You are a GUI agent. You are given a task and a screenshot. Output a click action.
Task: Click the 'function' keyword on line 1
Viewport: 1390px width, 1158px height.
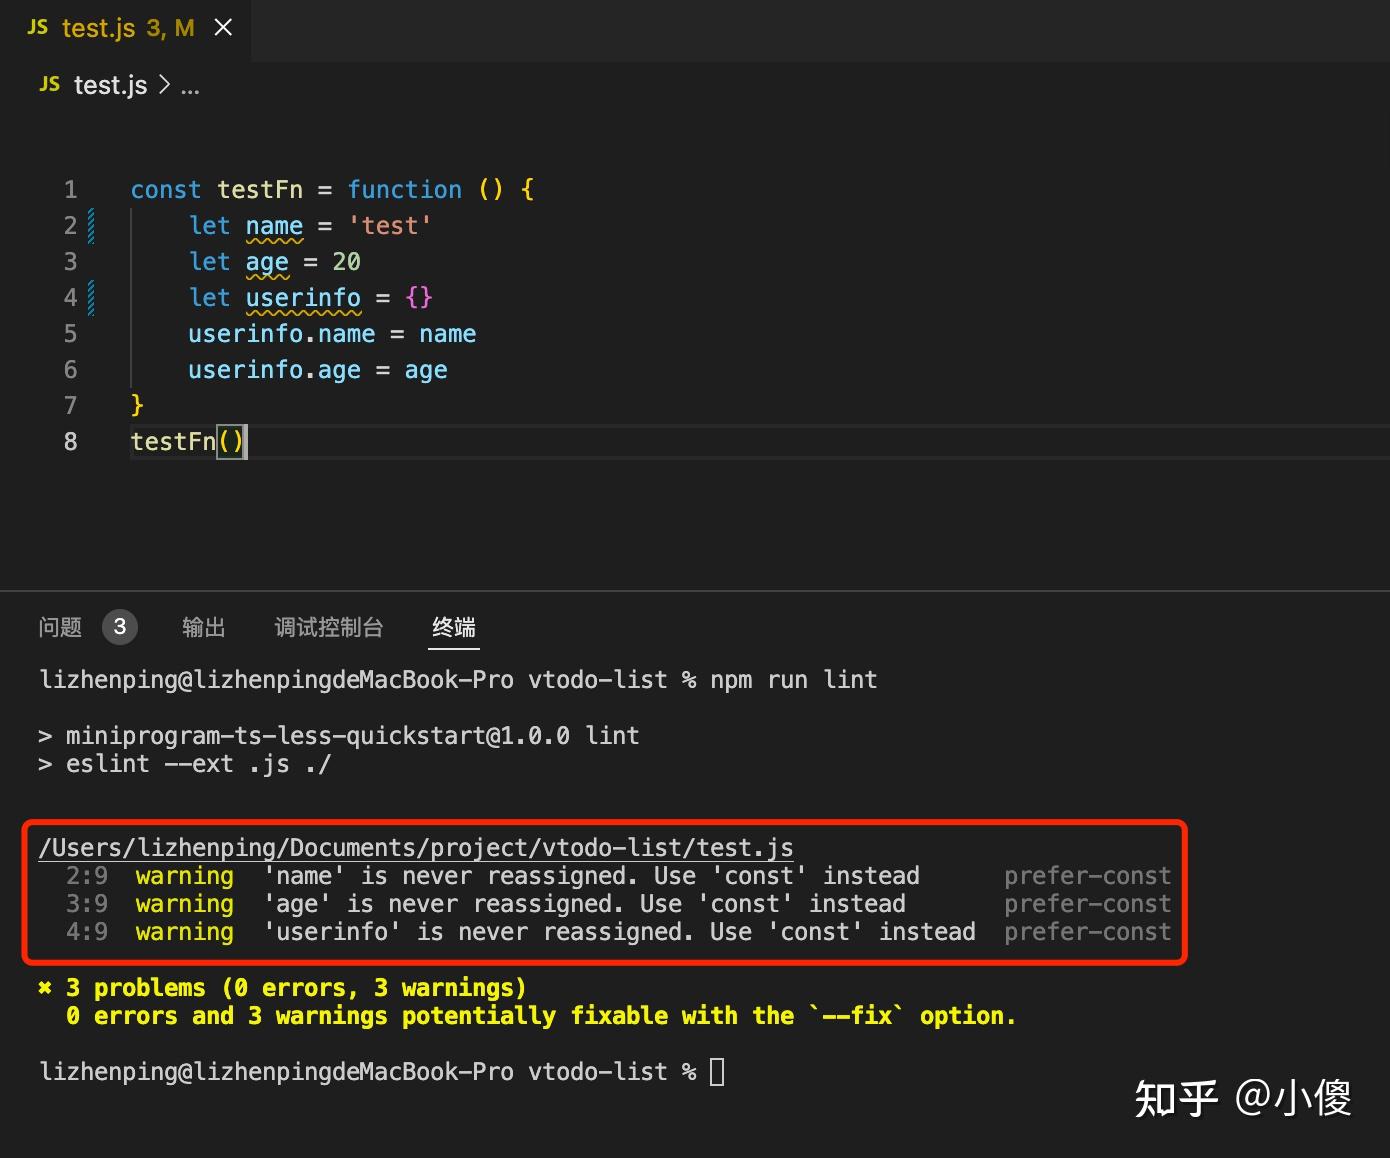[404, 190]
